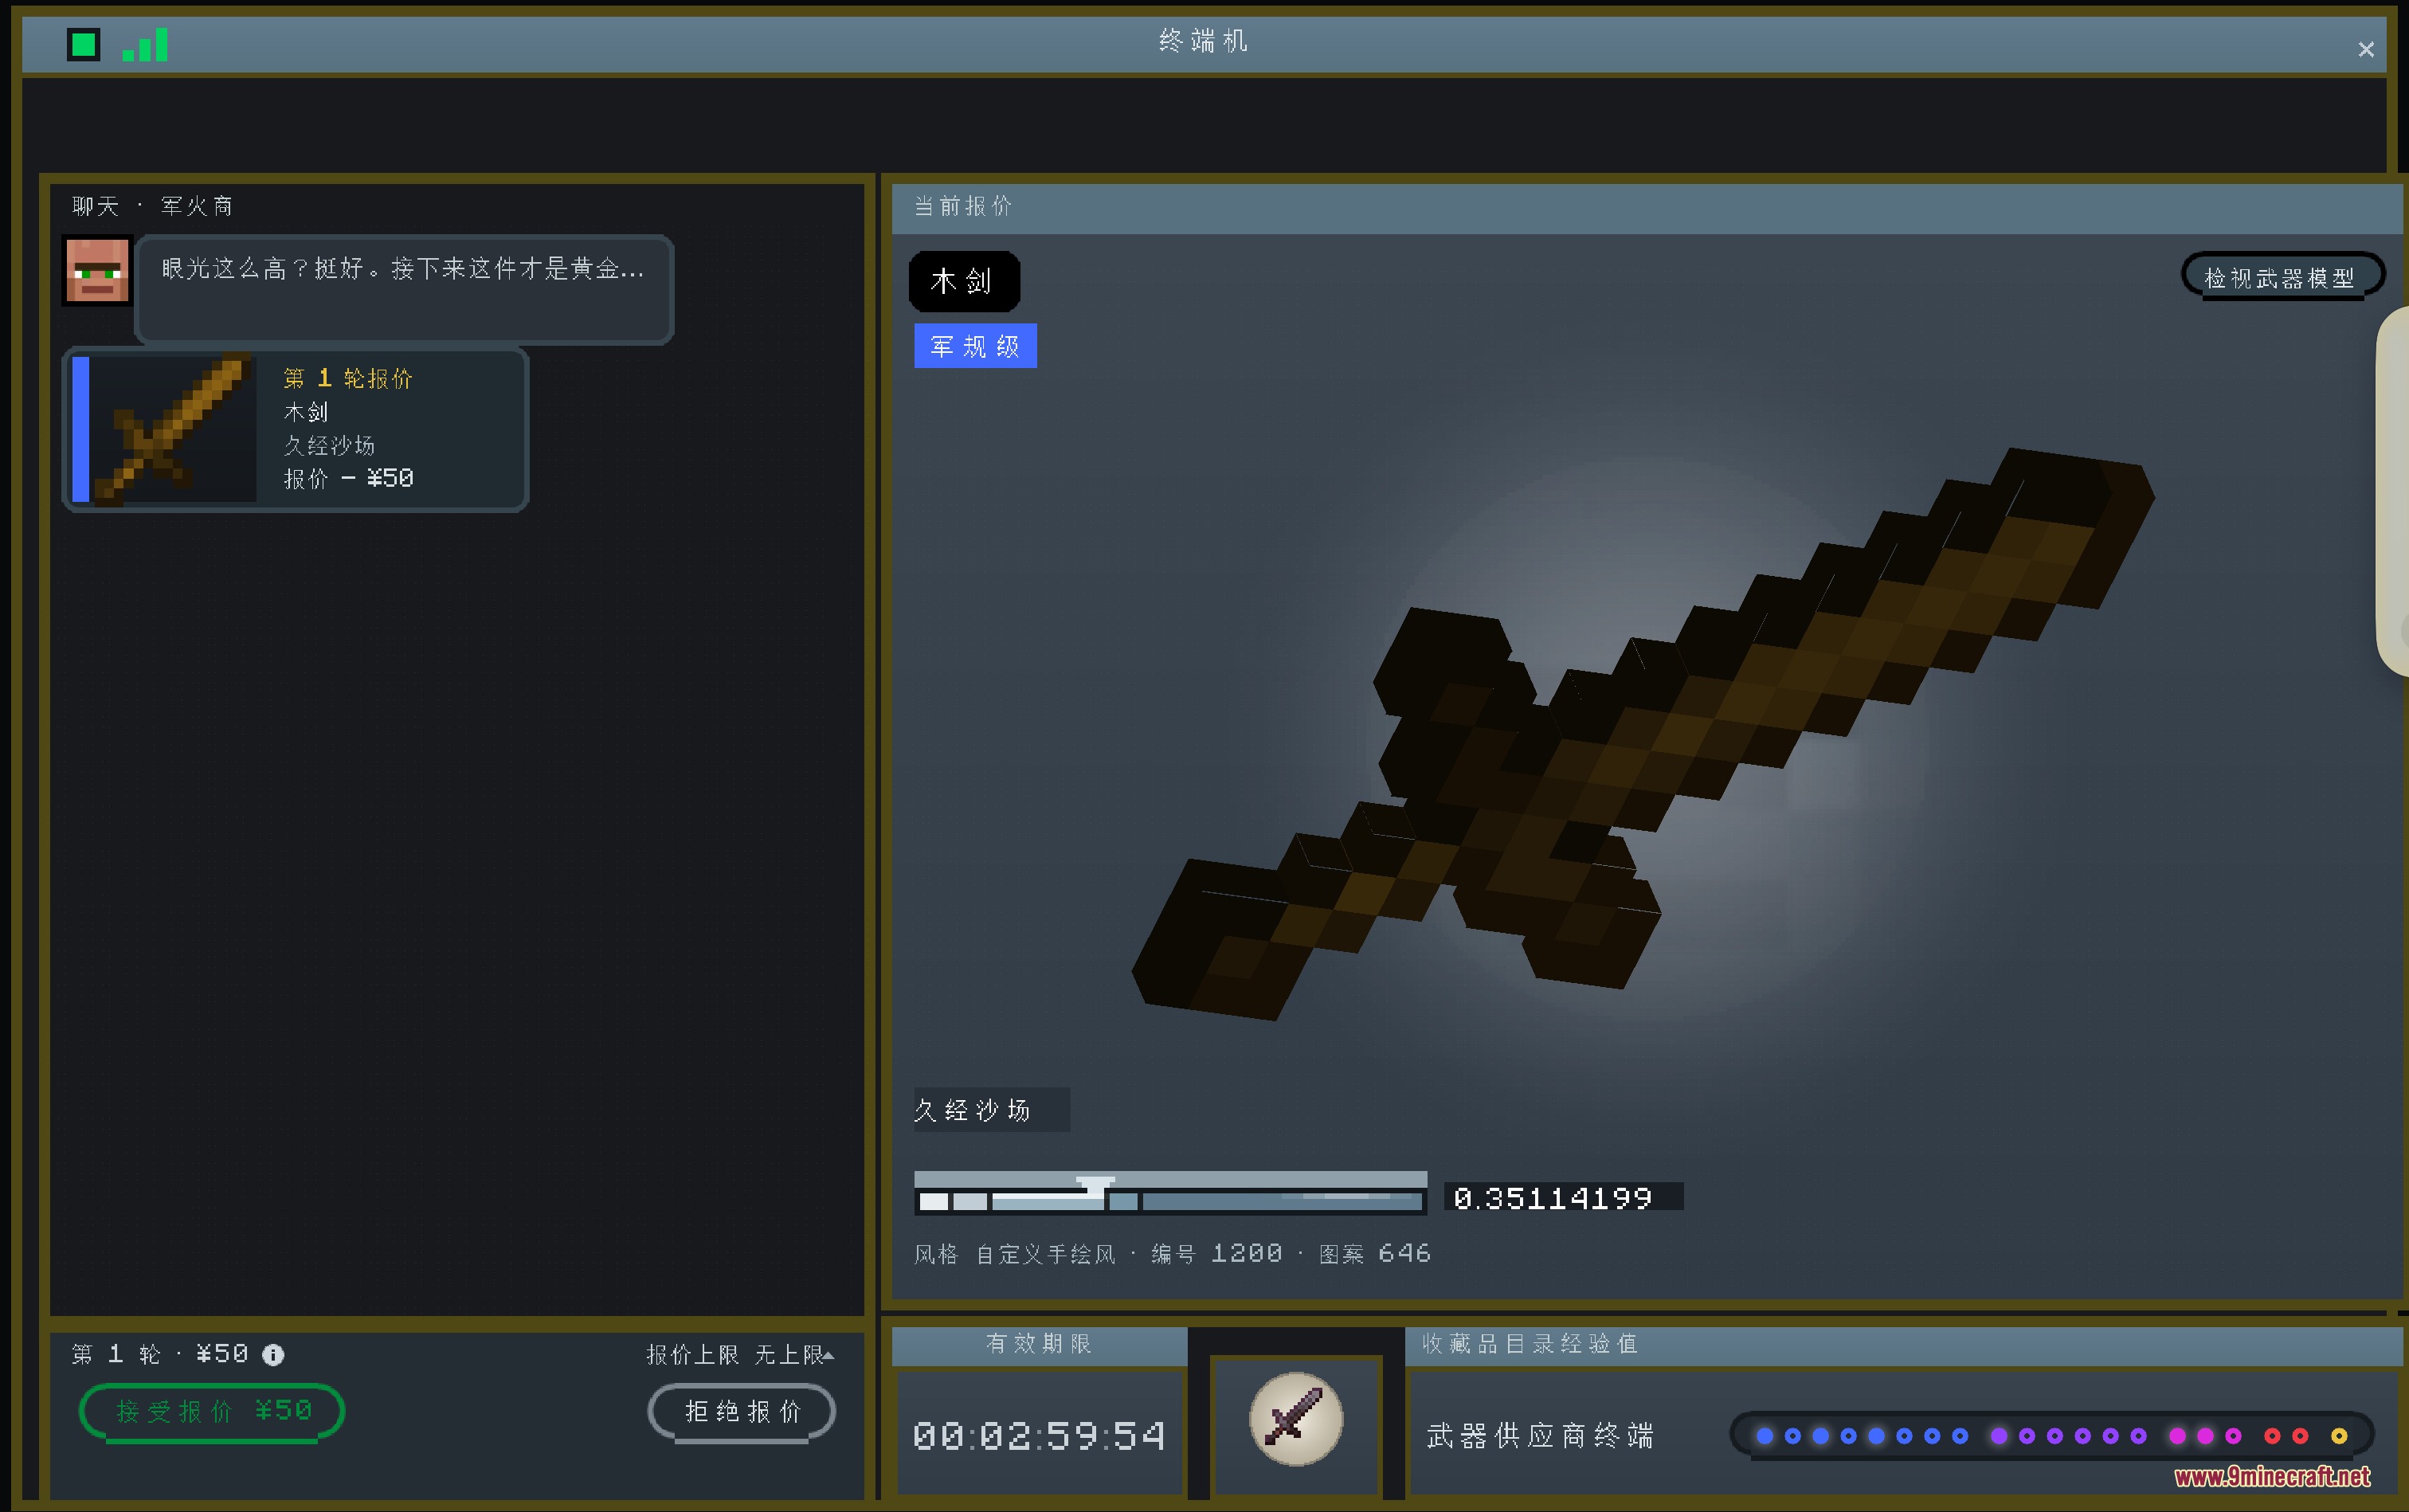The height and width of the screenshot is (1512, 2409).
Task: Click the 木剑 item name label
Action: [963, 281]
